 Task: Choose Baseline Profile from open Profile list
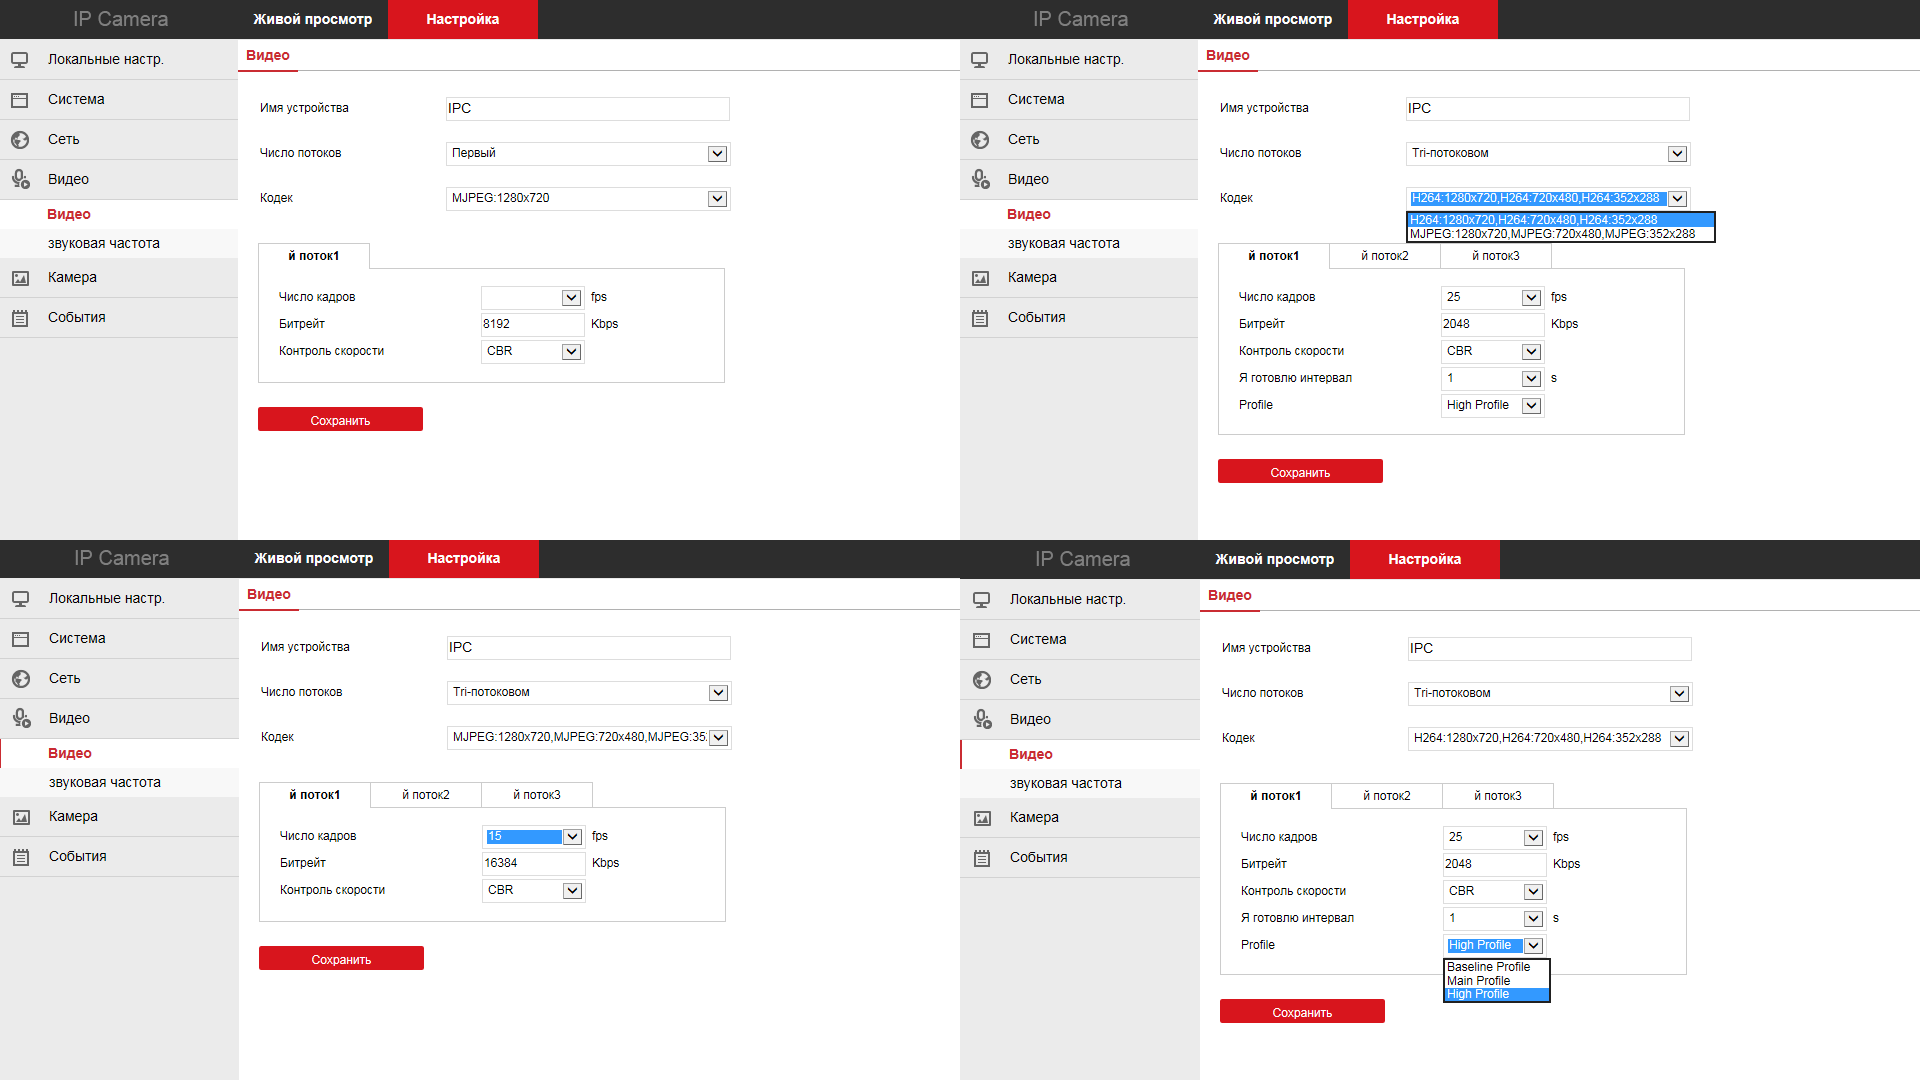point(1488,967)
